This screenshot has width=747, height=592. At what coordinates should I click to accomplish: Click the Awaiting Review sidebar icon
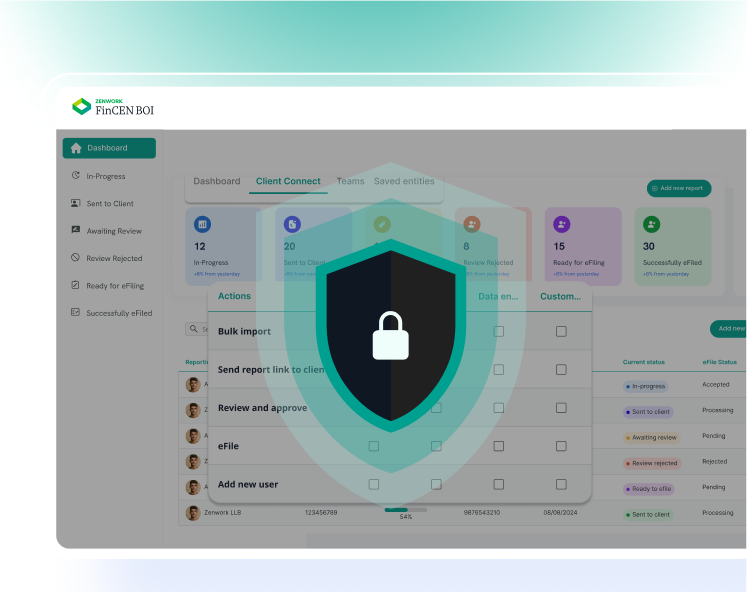[x=75, y=230]
